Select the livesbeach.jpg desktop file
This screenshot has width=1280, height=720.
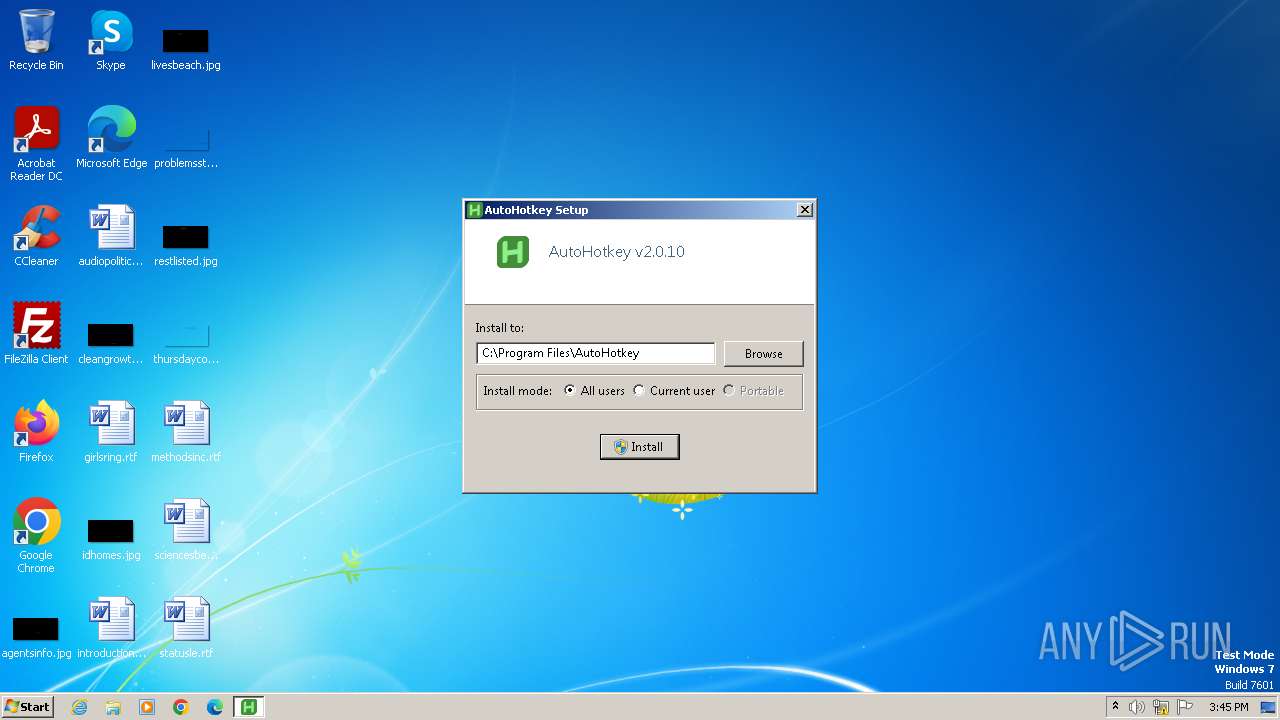186,48
